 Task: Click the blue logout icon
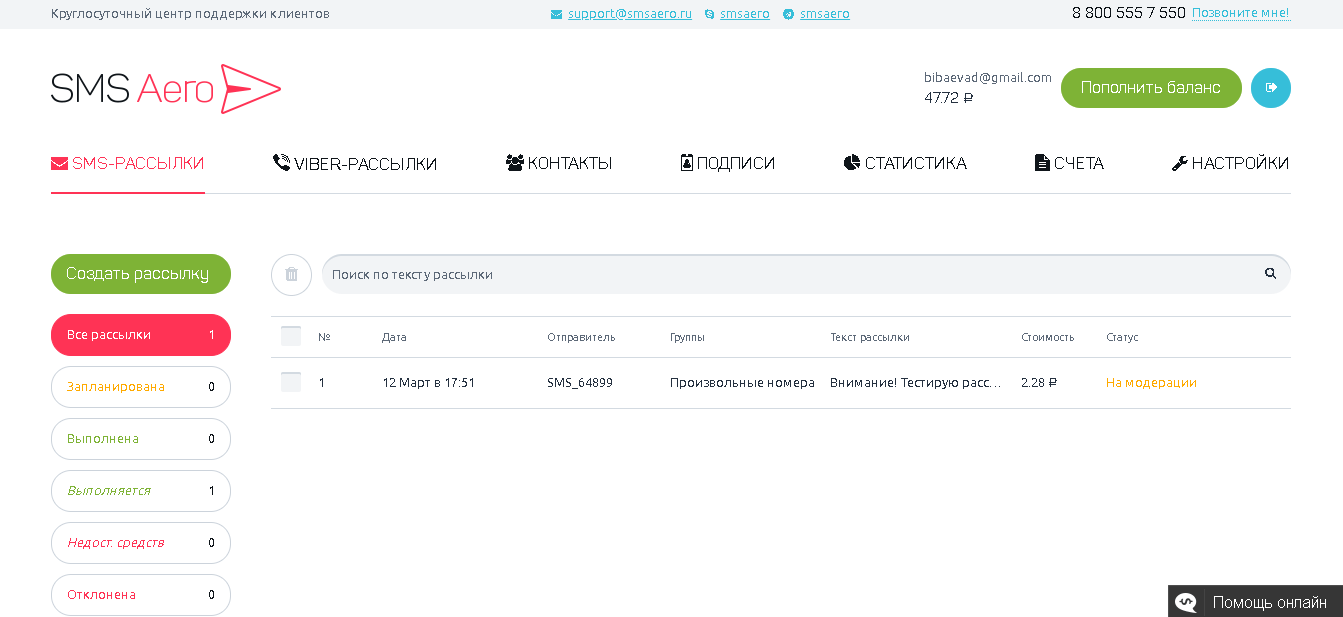point(1270,87)
